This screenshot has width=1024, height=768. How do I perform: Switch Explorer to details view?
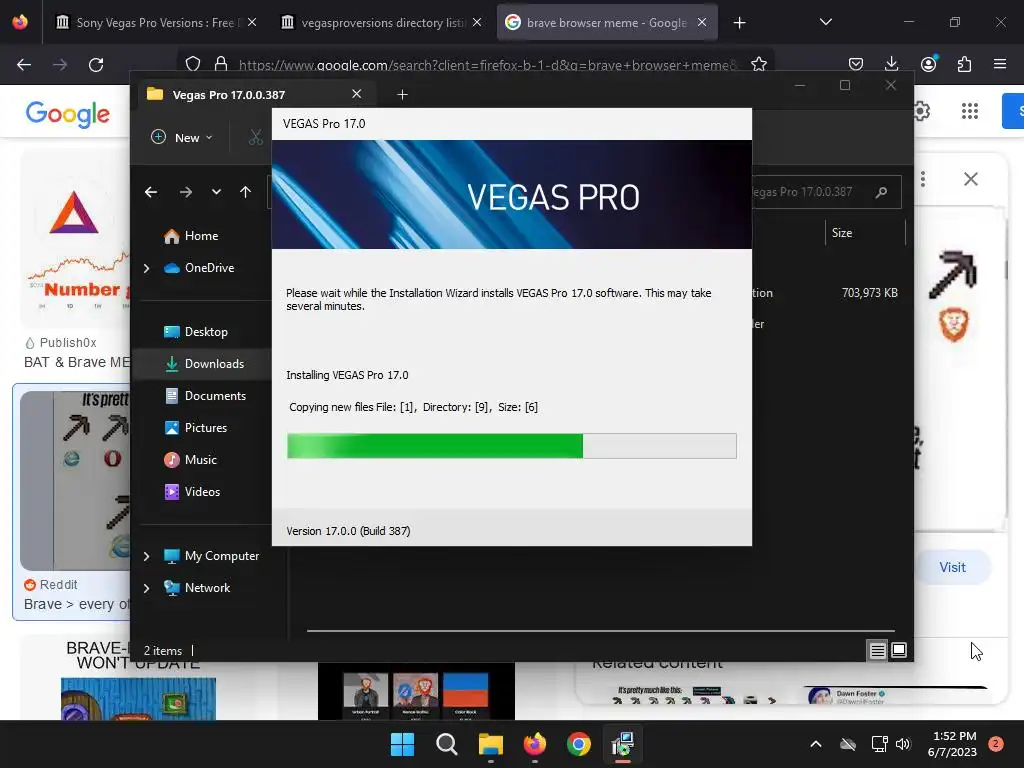pos(877,650)
